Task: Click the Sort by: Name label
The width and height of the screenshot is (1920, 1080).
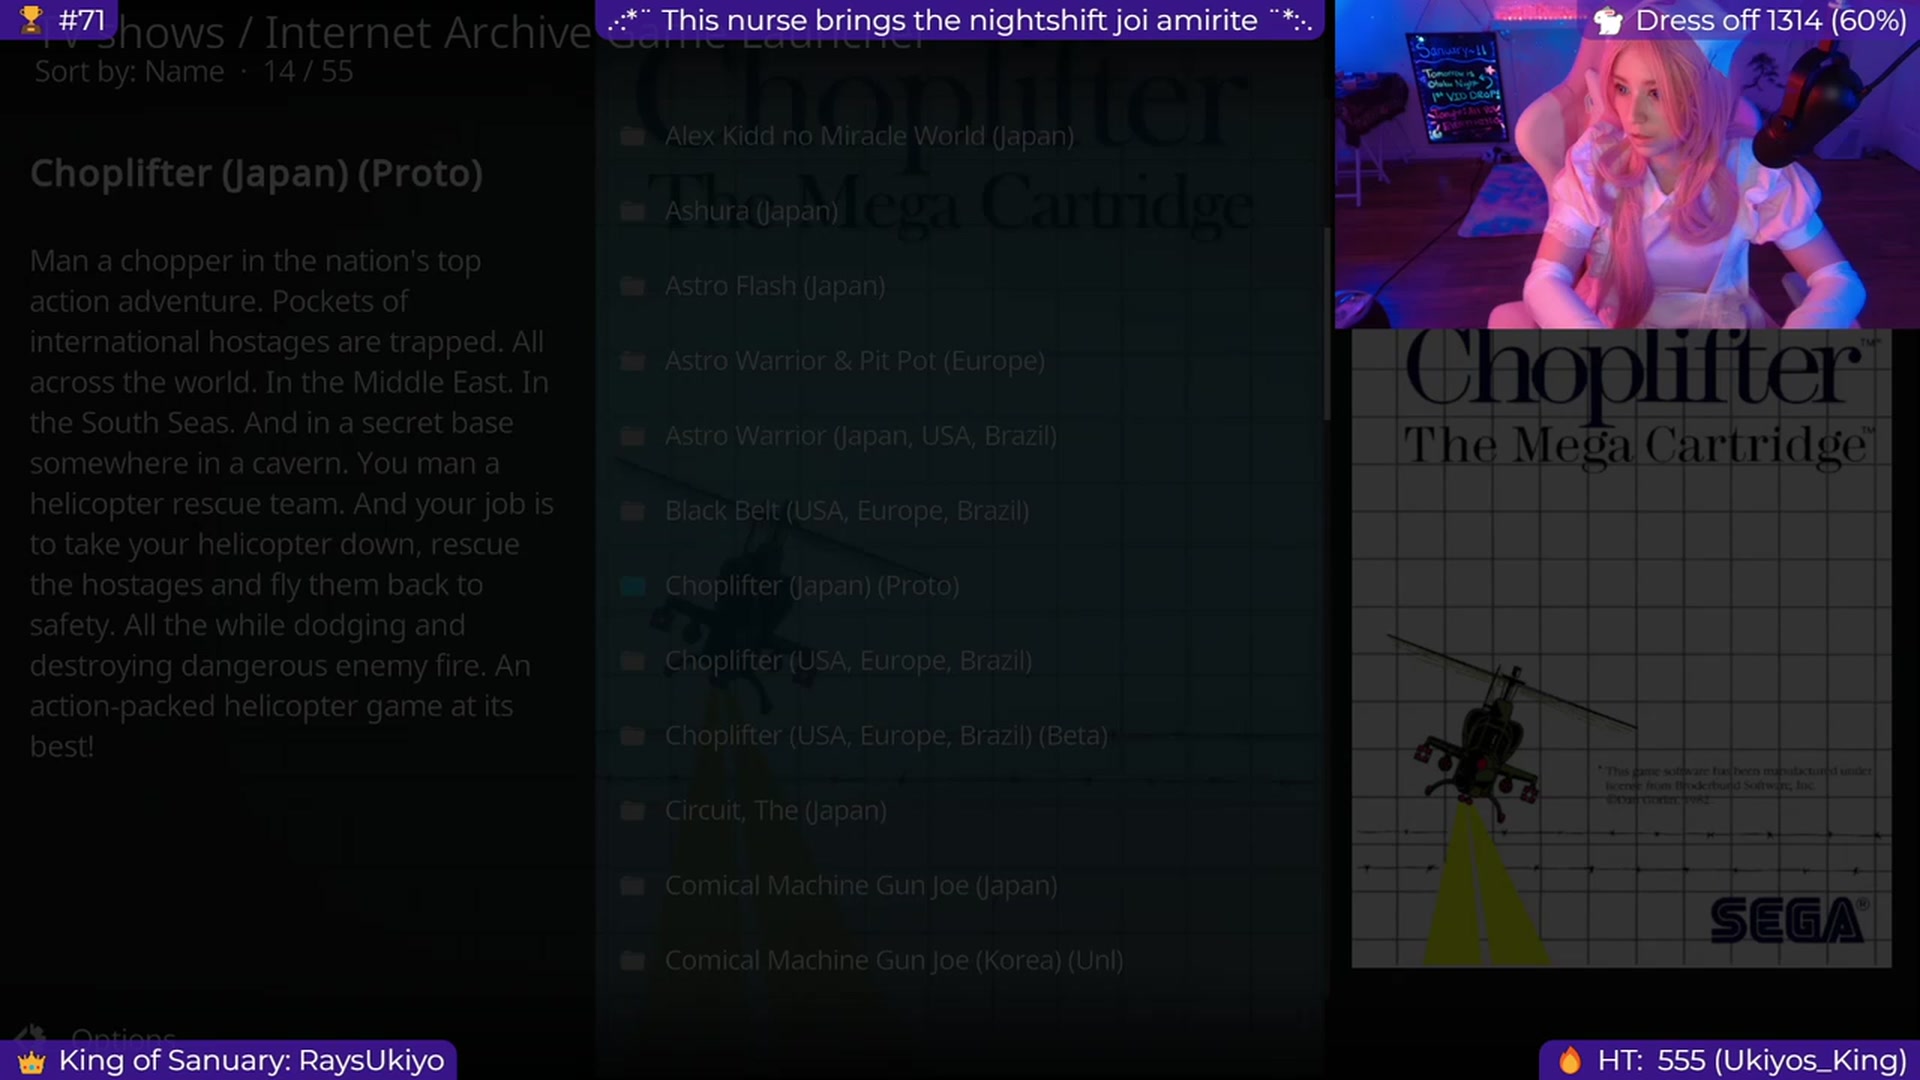Action: point(129,72)
